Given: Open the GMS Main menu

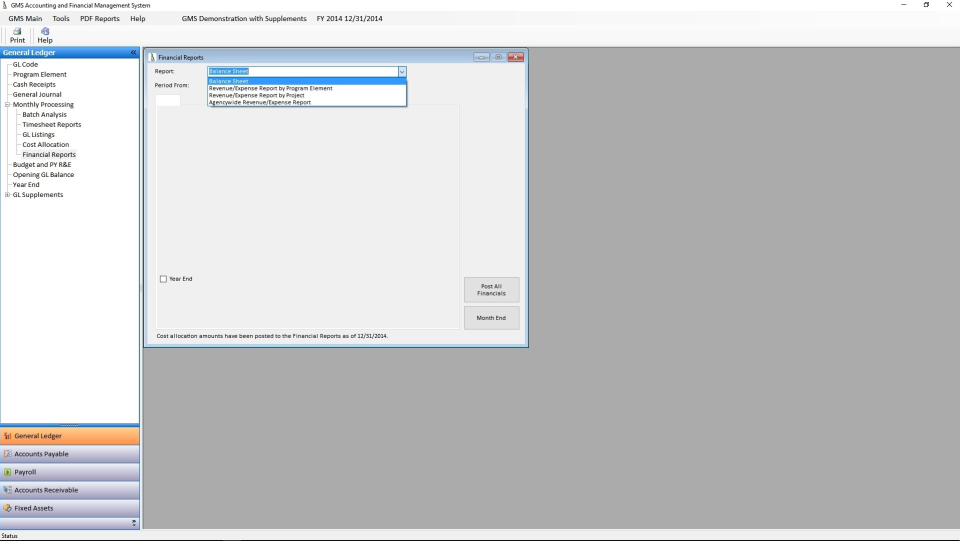Looking at the screenshot, I should pyautogui.click(x=25, y=18).
